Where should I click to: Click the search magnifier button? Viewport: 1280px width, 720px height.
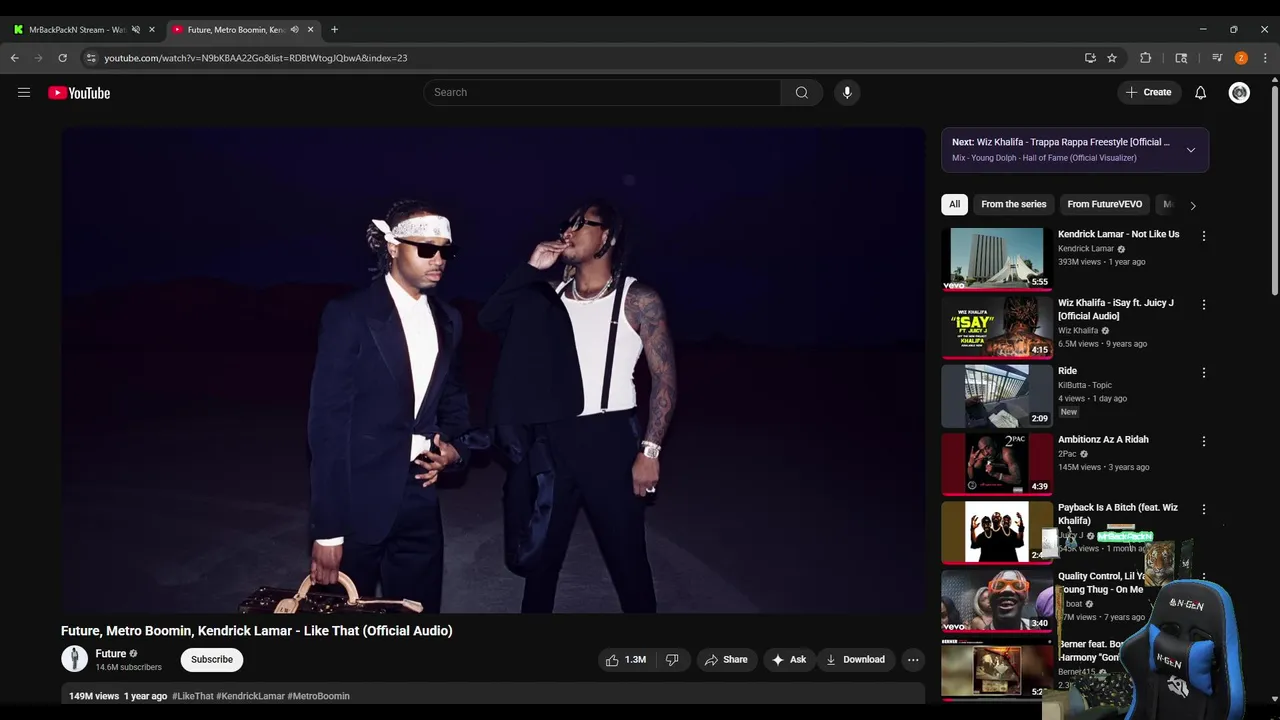(801, 92)
